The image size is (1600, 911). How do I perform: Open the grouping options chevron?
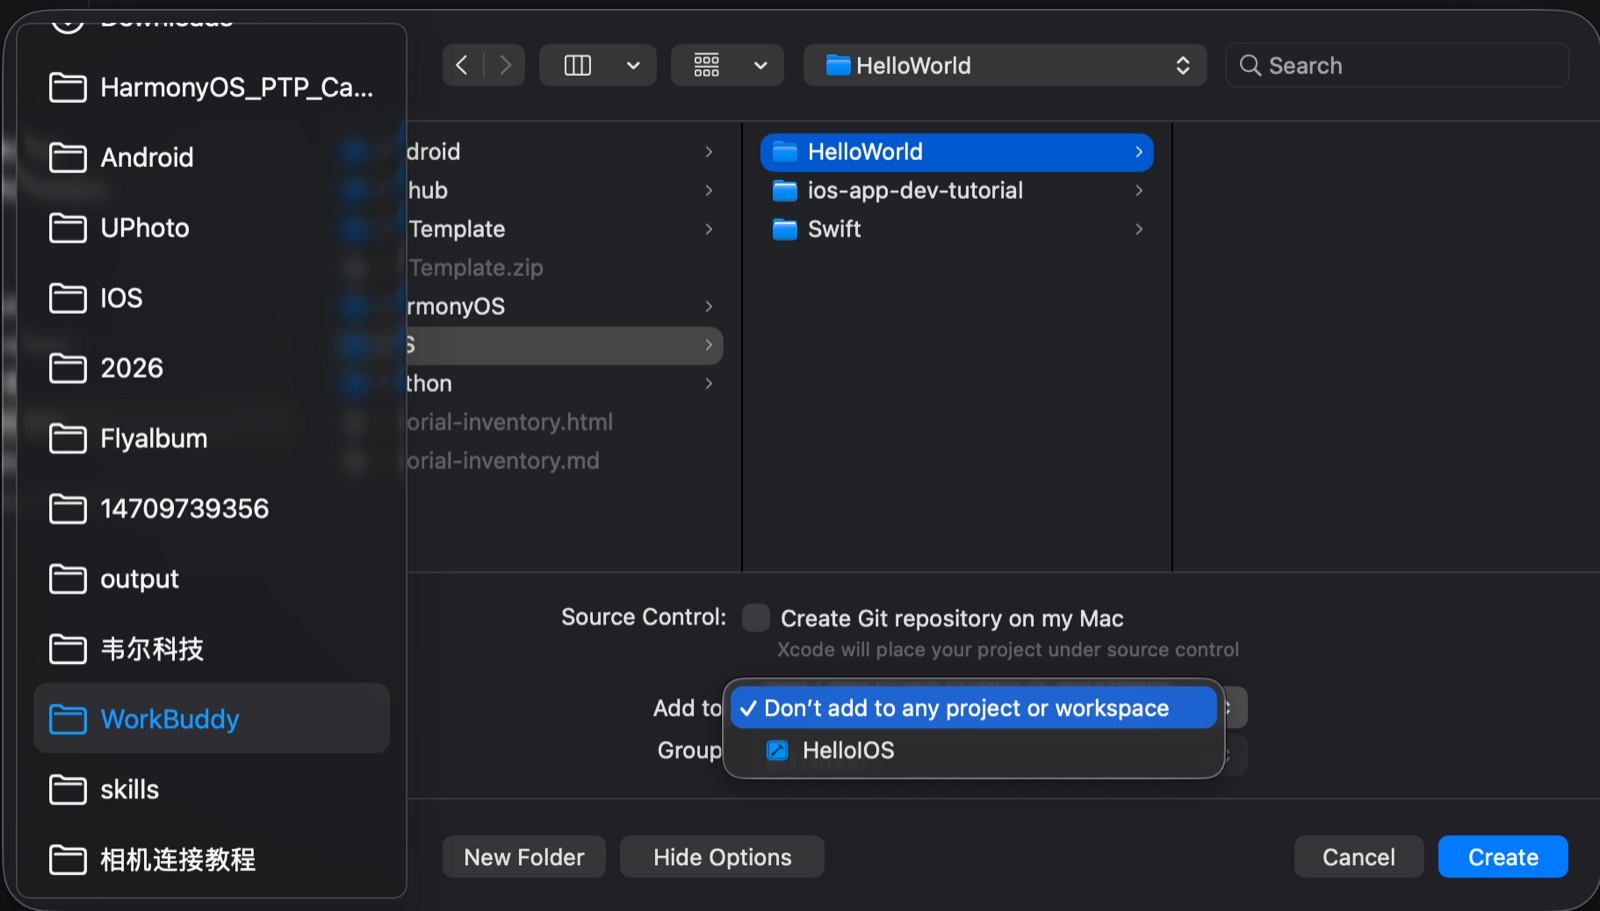[761, 66]
